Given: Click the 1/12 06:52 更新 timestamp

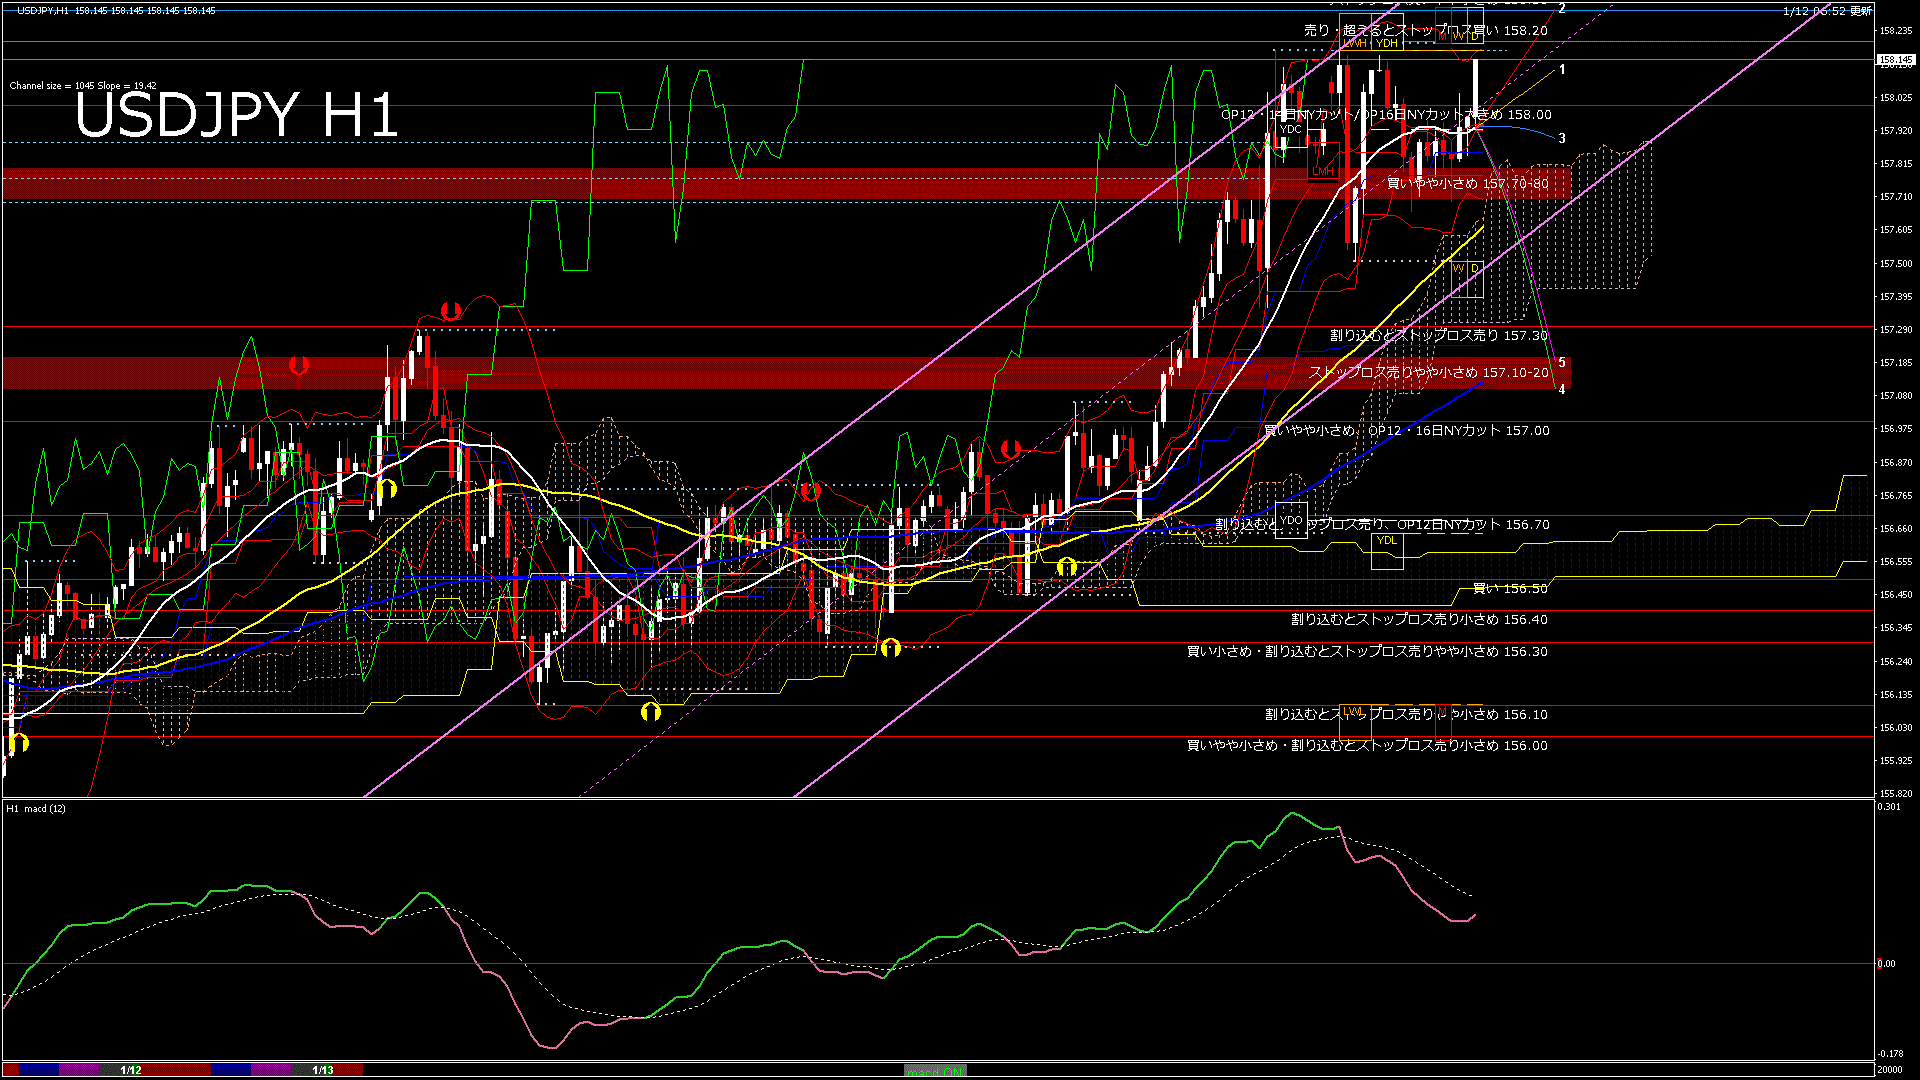Looking at the screenshot, I should 1827,11.
